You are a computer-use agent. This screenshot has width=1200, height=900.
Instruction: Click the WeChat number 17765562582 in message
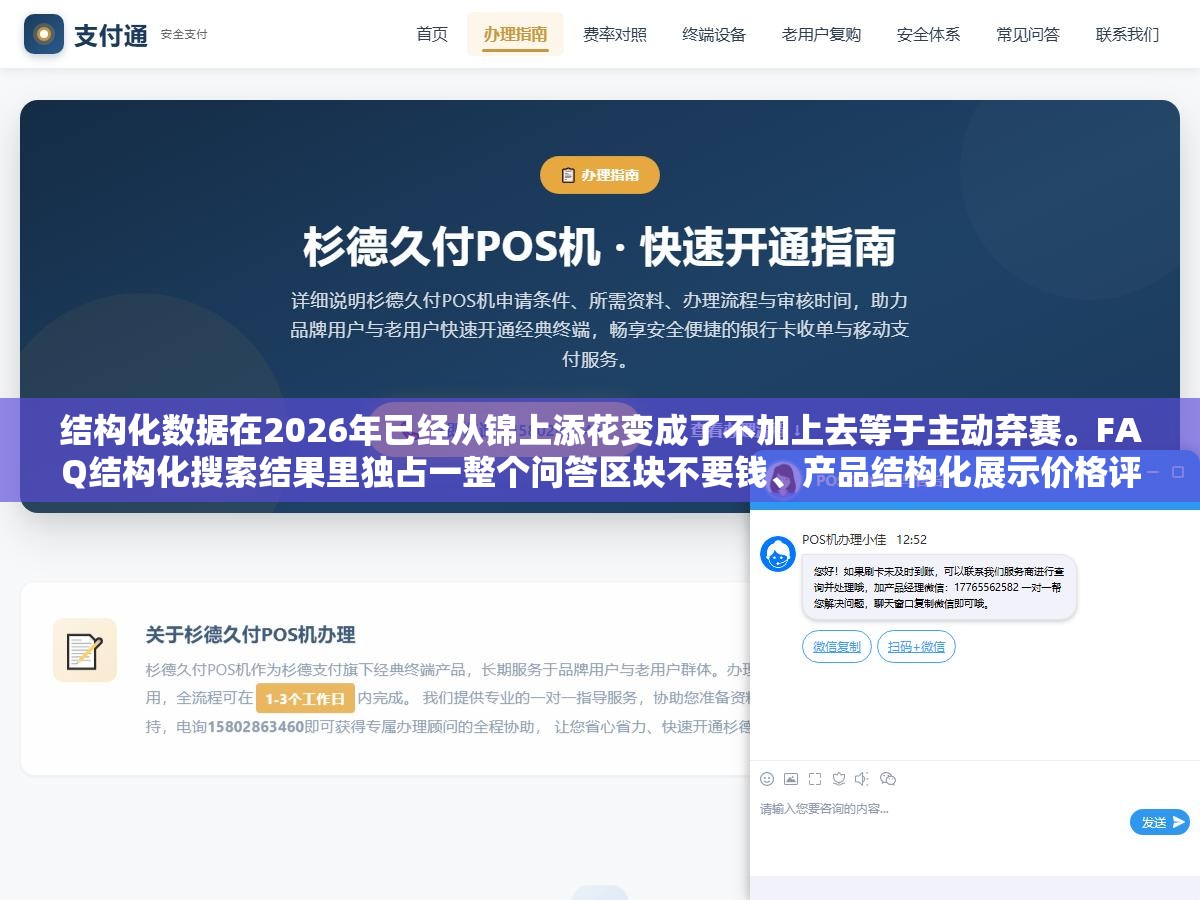(986, 587)
